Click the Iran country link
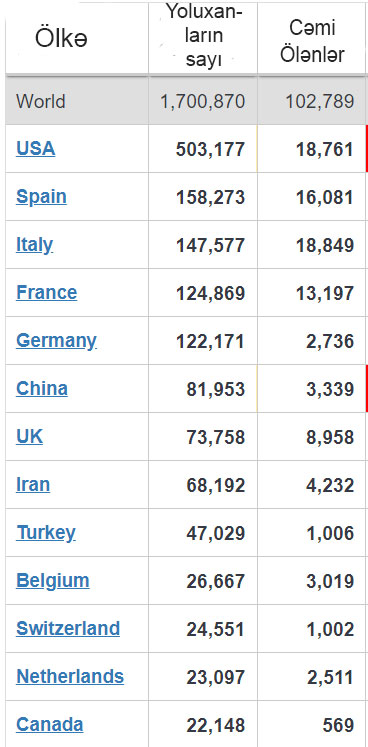368x747 pixels. tap(33, 484)
